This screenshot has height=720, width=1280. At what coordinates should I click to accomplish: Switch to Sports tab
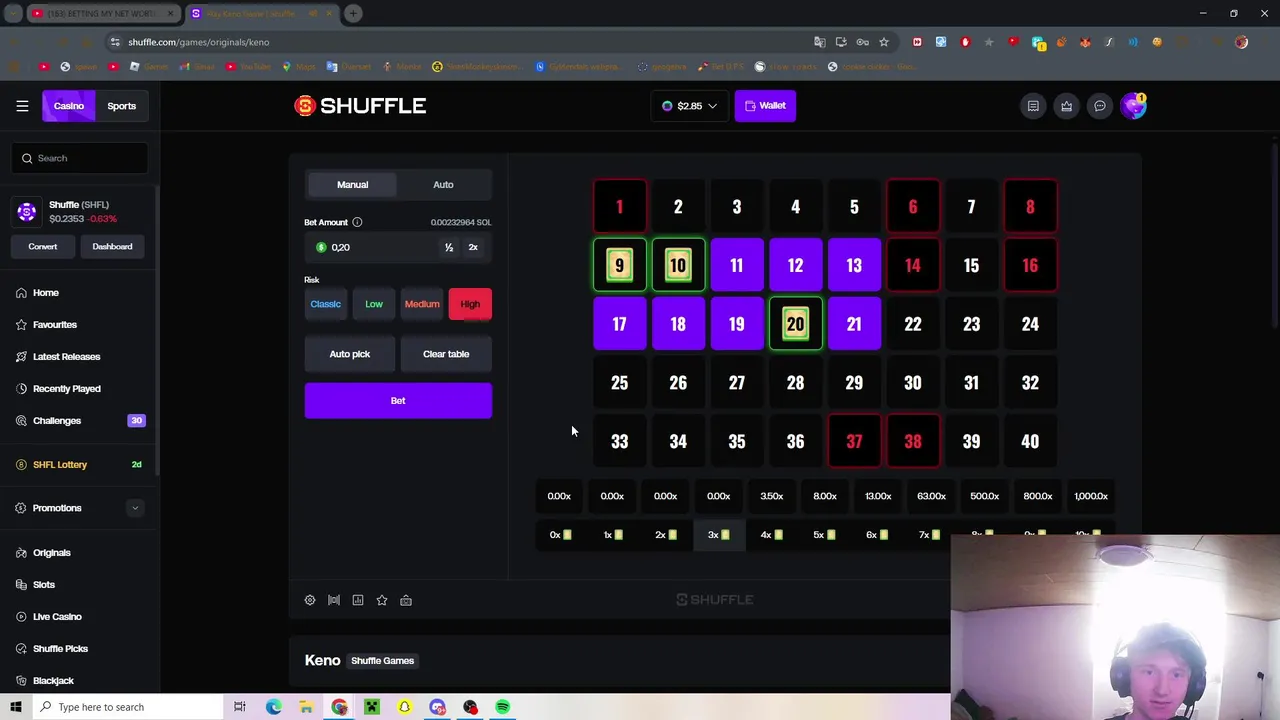(122, 105)
